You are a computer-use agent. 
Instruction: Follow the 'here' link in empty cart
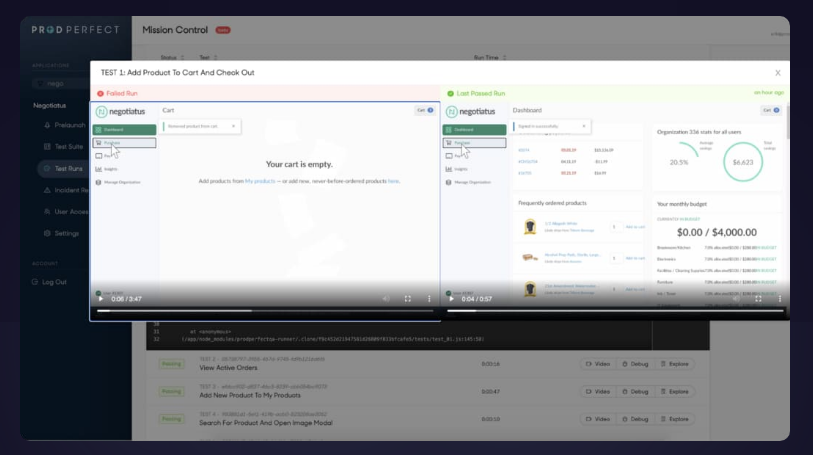394,181
